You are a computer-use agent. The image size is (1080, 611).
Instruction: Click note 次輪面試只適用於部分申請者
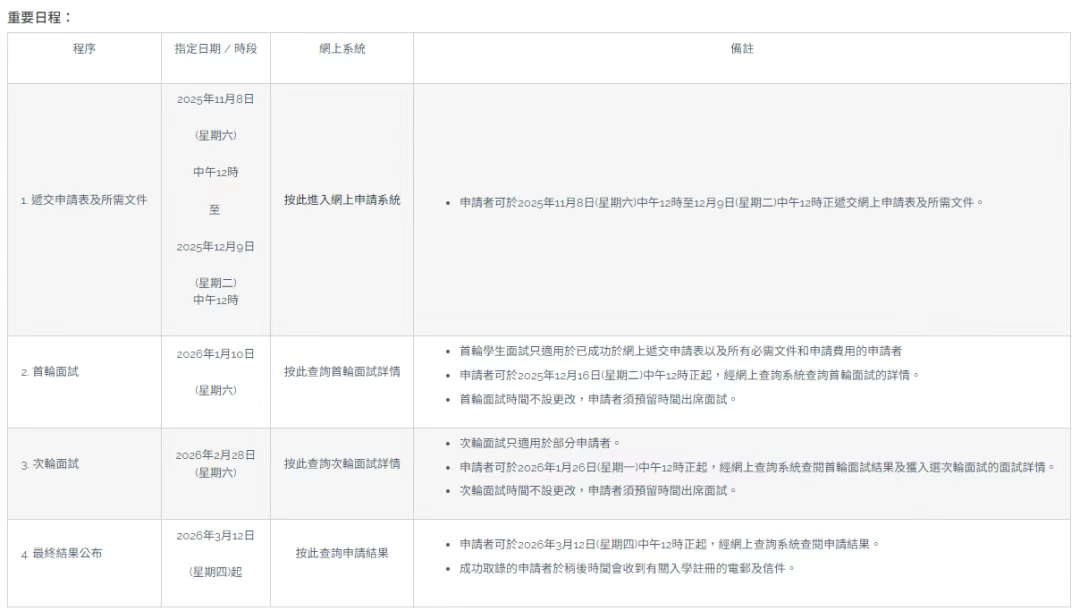coord(540,443)
